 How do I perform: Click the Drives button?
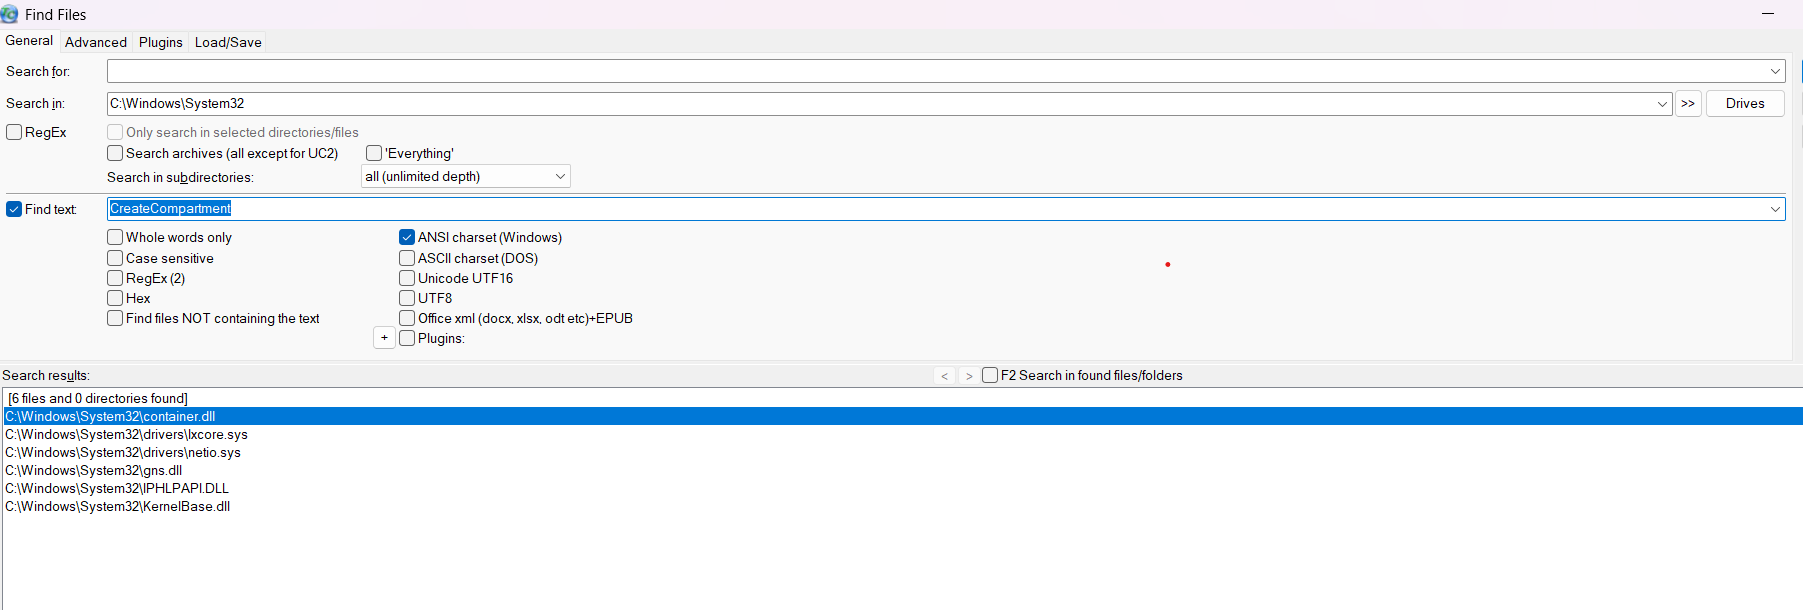coord(1744,104)
